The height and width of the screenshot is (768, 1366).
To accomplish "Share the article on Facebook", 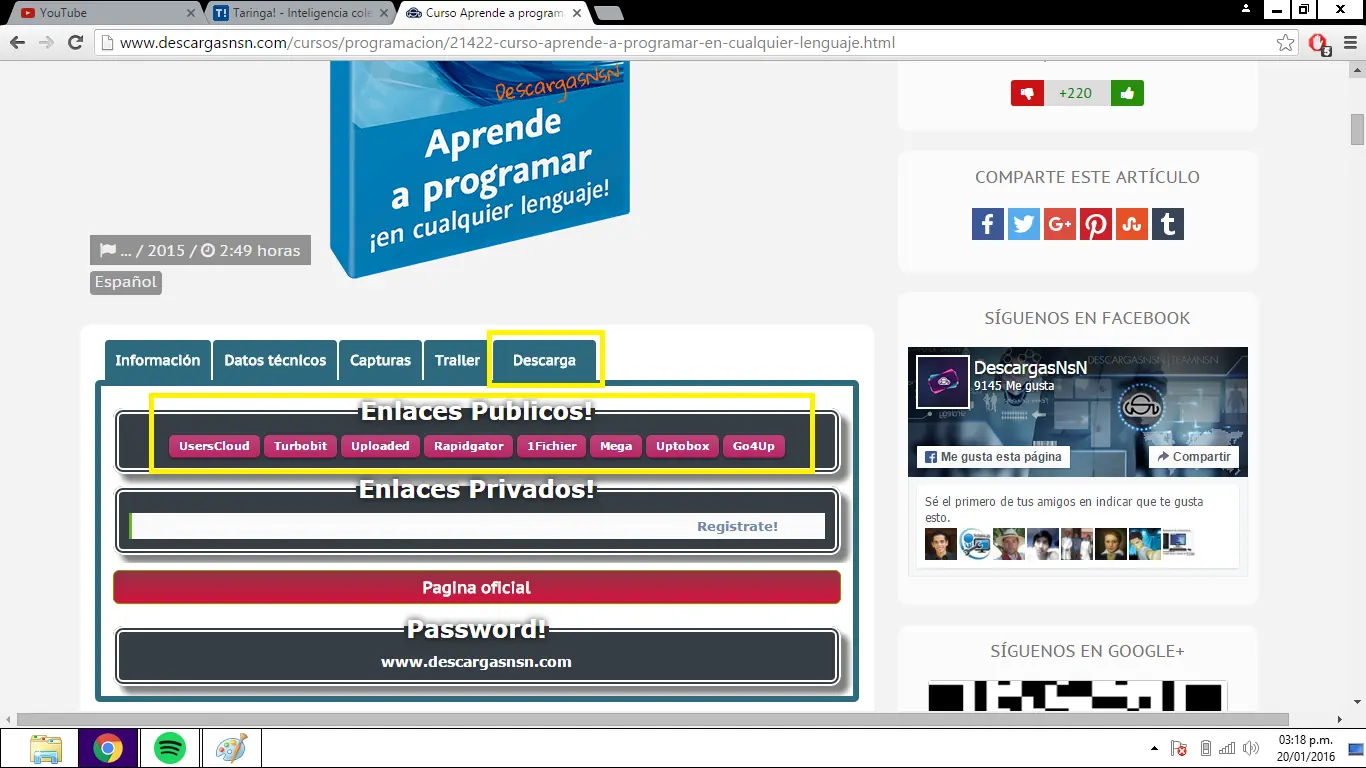I will click(987, 224).
